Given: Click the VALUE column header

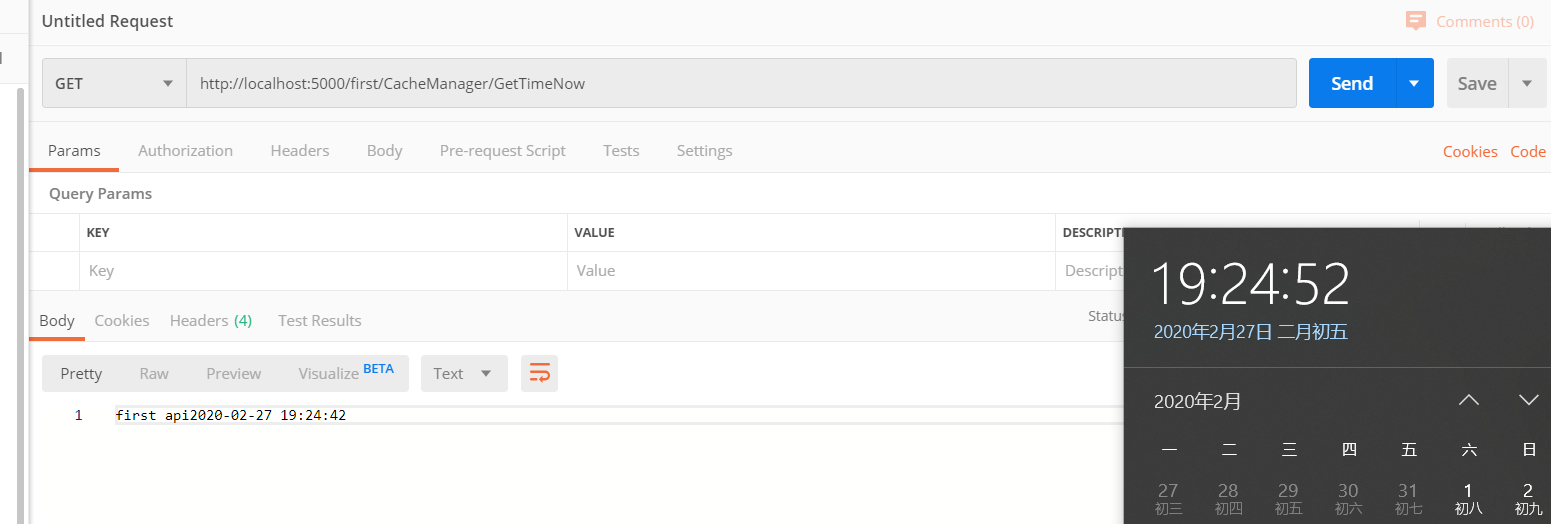Looking at the screenshot, I should [594, 232].
